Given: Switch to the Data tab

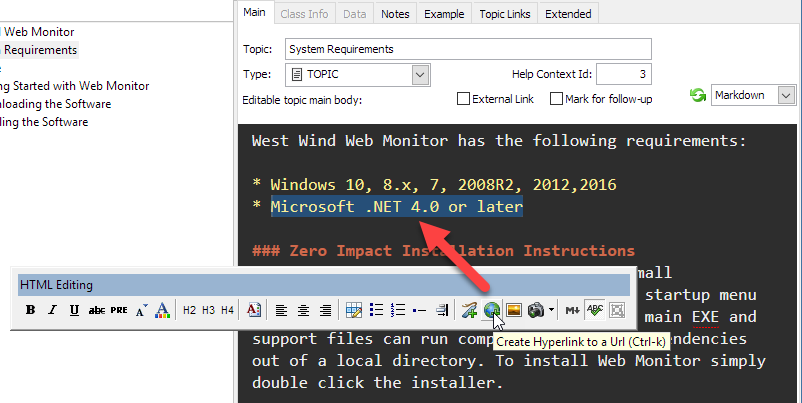Looking at the screenshot, I should coord(354,14).
